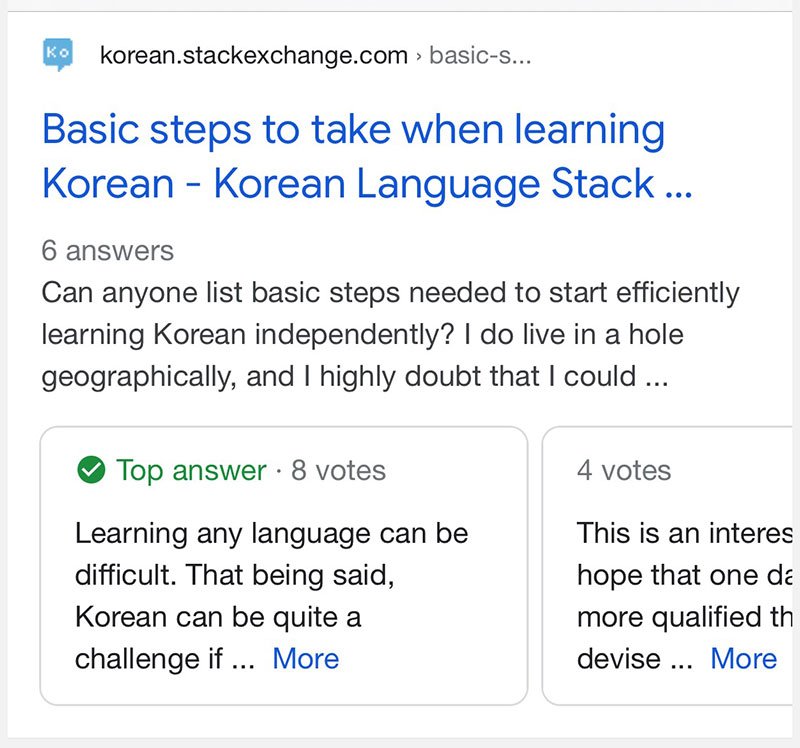This screenshot has width=800, height=748.
Task: Click the 6 answers count
Action: pyautogui.click(x=107, y=250)
